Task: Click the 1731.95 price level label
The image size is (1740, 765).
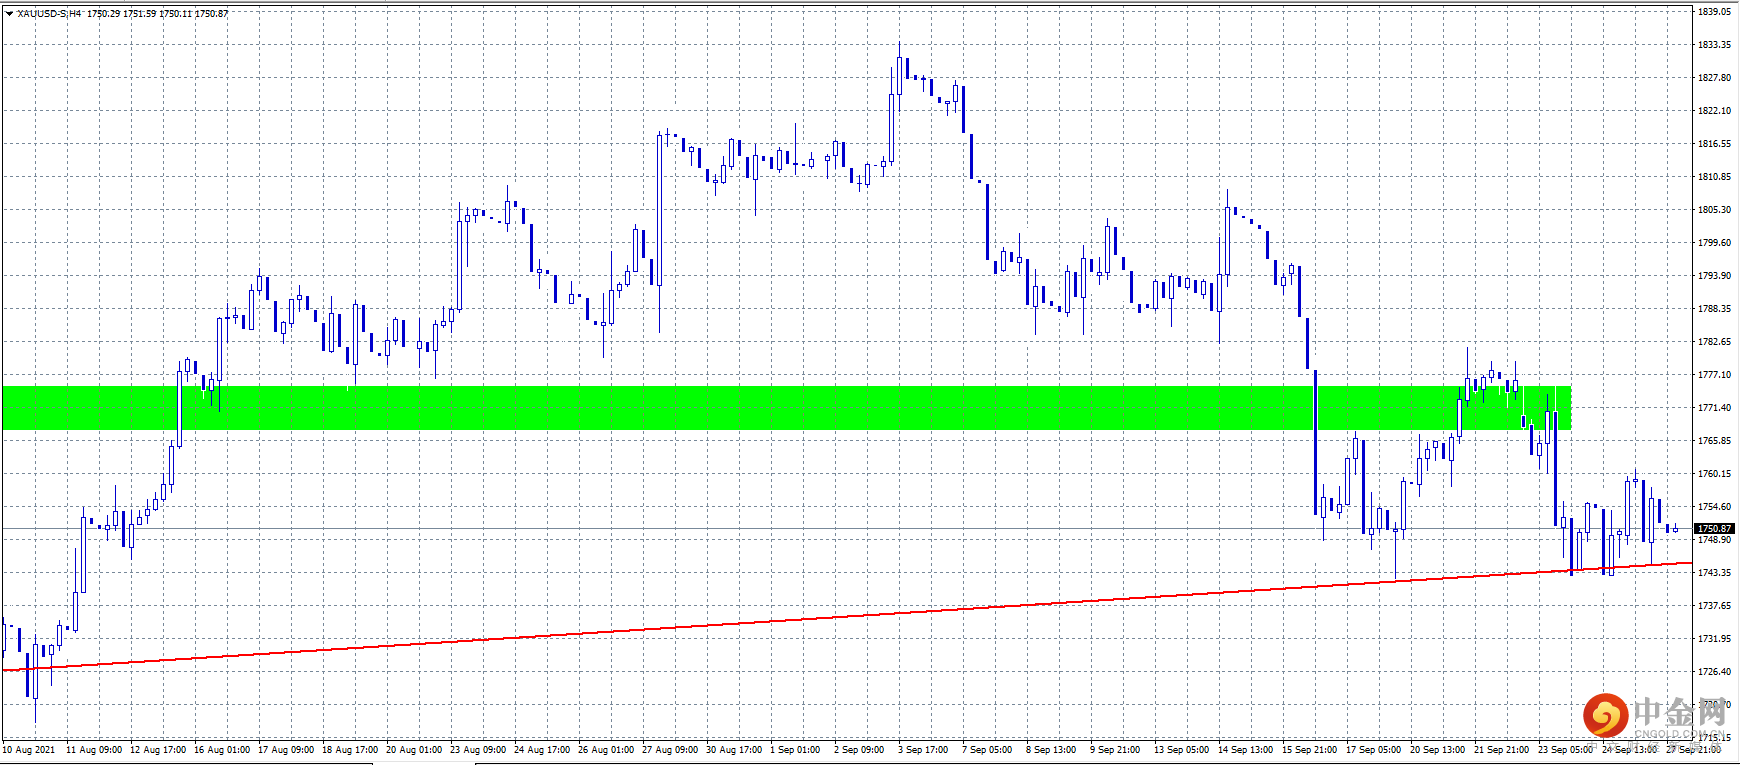Action: (x=1714, y=639)
